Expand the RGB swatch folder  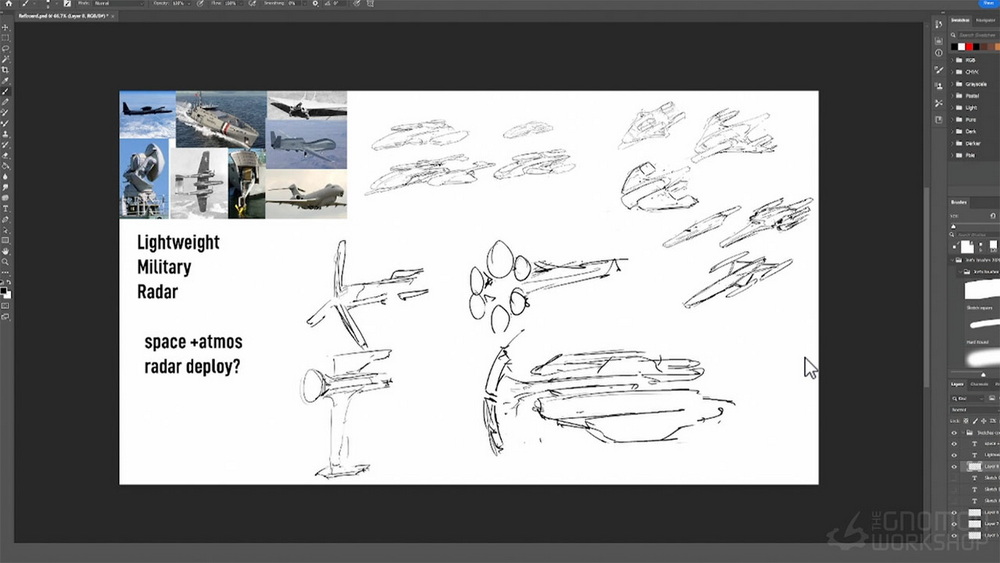[952, 60]
